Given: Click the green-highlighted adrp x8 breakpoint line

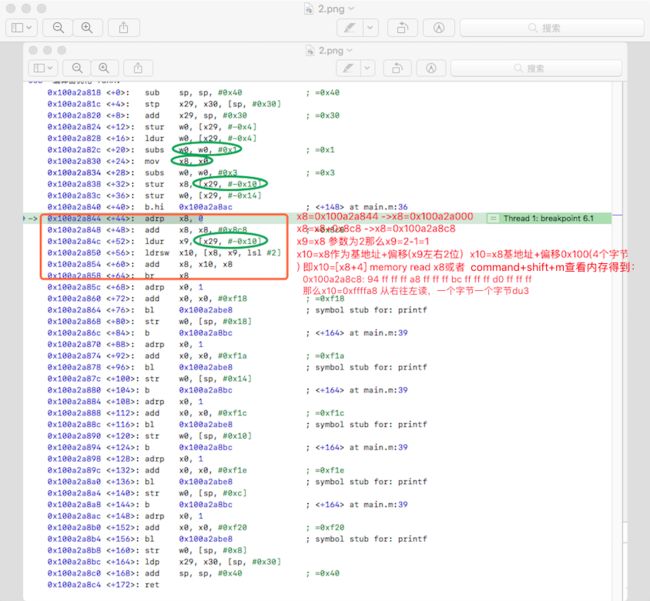Looking at the screenshot, I should tap(317, 218).
